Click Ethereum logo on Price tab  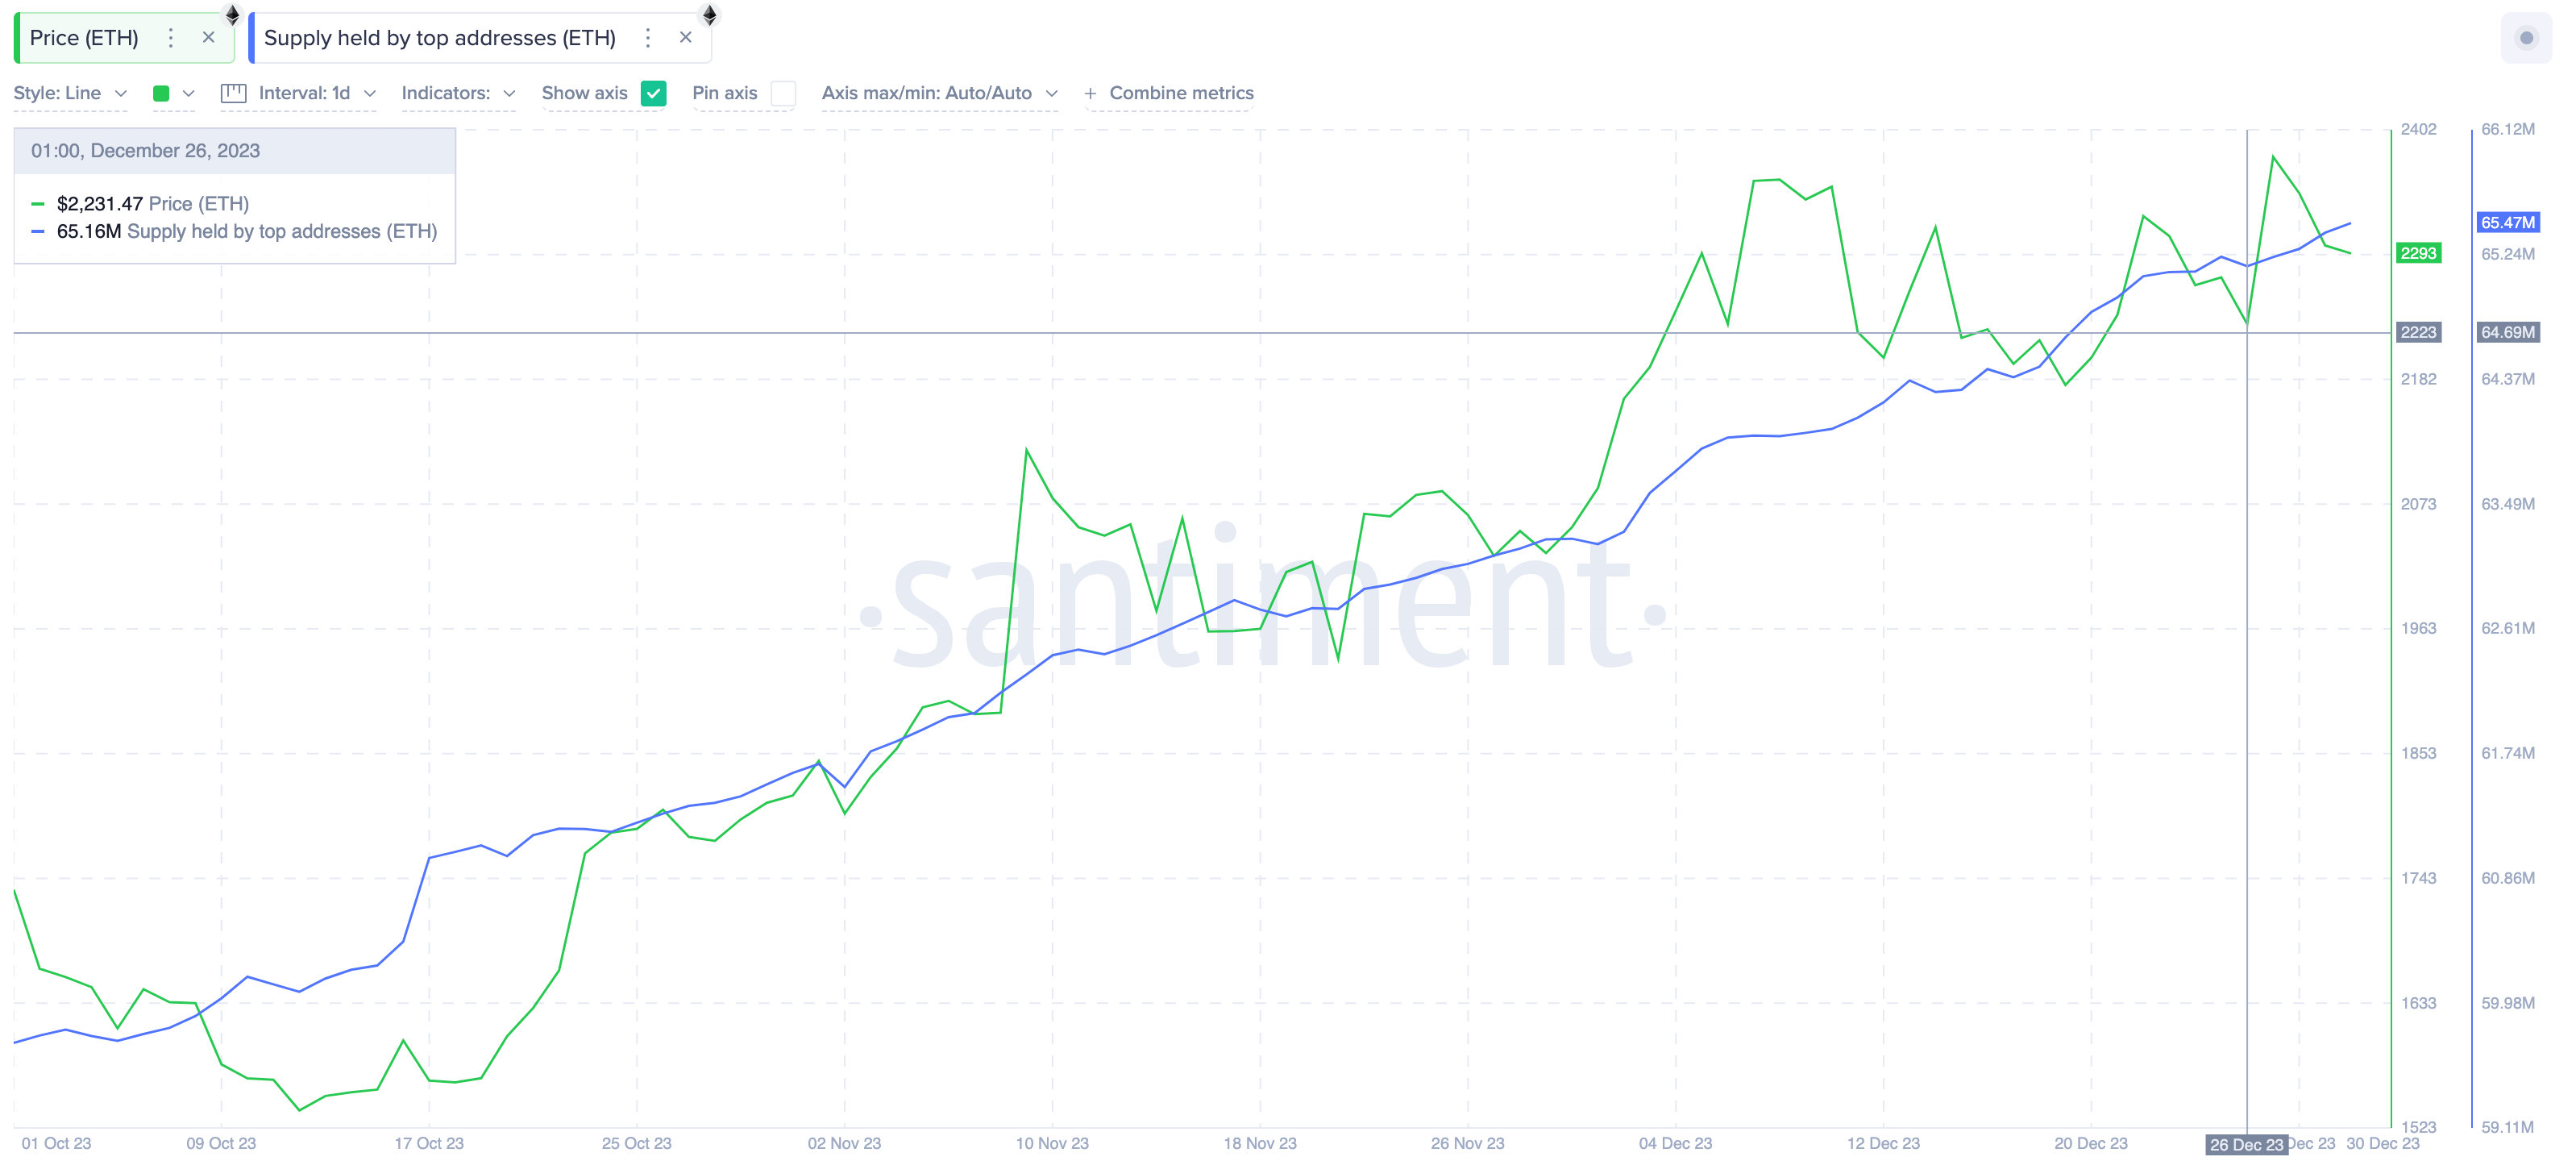pyautogui.click(x=232, y=15)
